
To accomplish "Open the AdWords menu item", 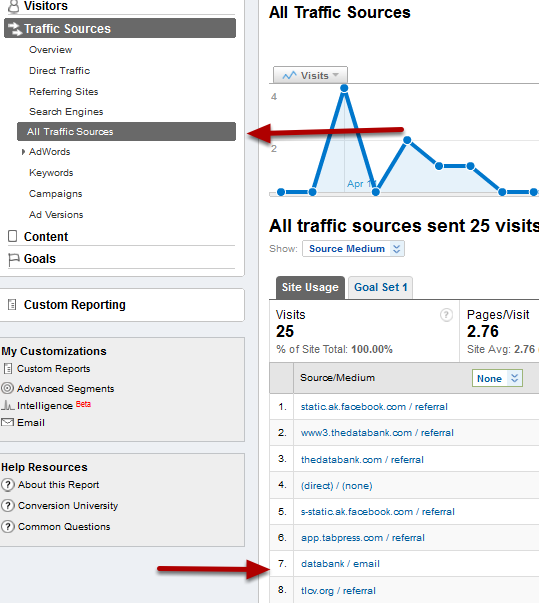I will tap(50, 152).
